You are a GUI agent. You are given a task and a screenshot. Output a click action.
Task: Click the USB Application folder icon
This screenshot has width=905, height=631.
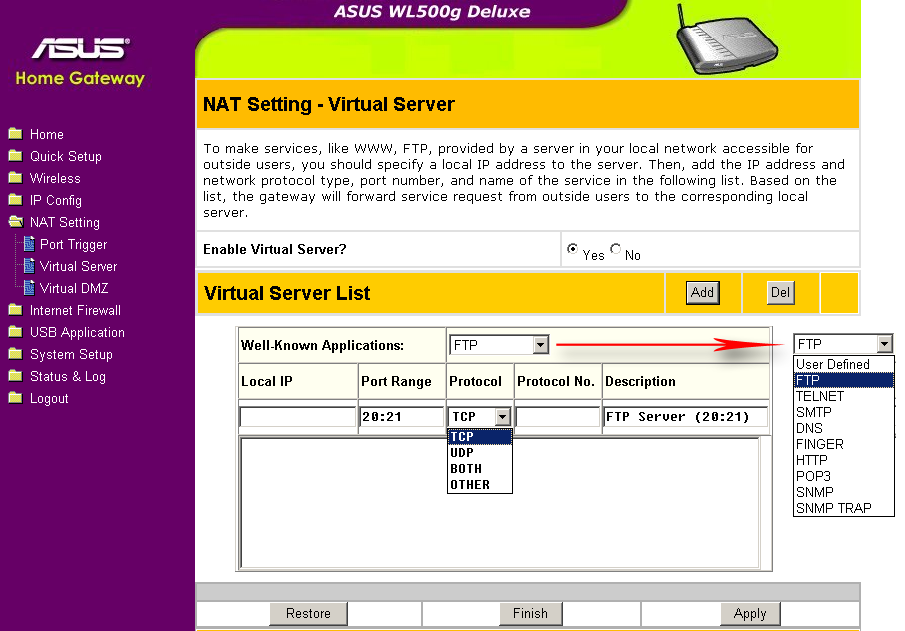point(16,332)
